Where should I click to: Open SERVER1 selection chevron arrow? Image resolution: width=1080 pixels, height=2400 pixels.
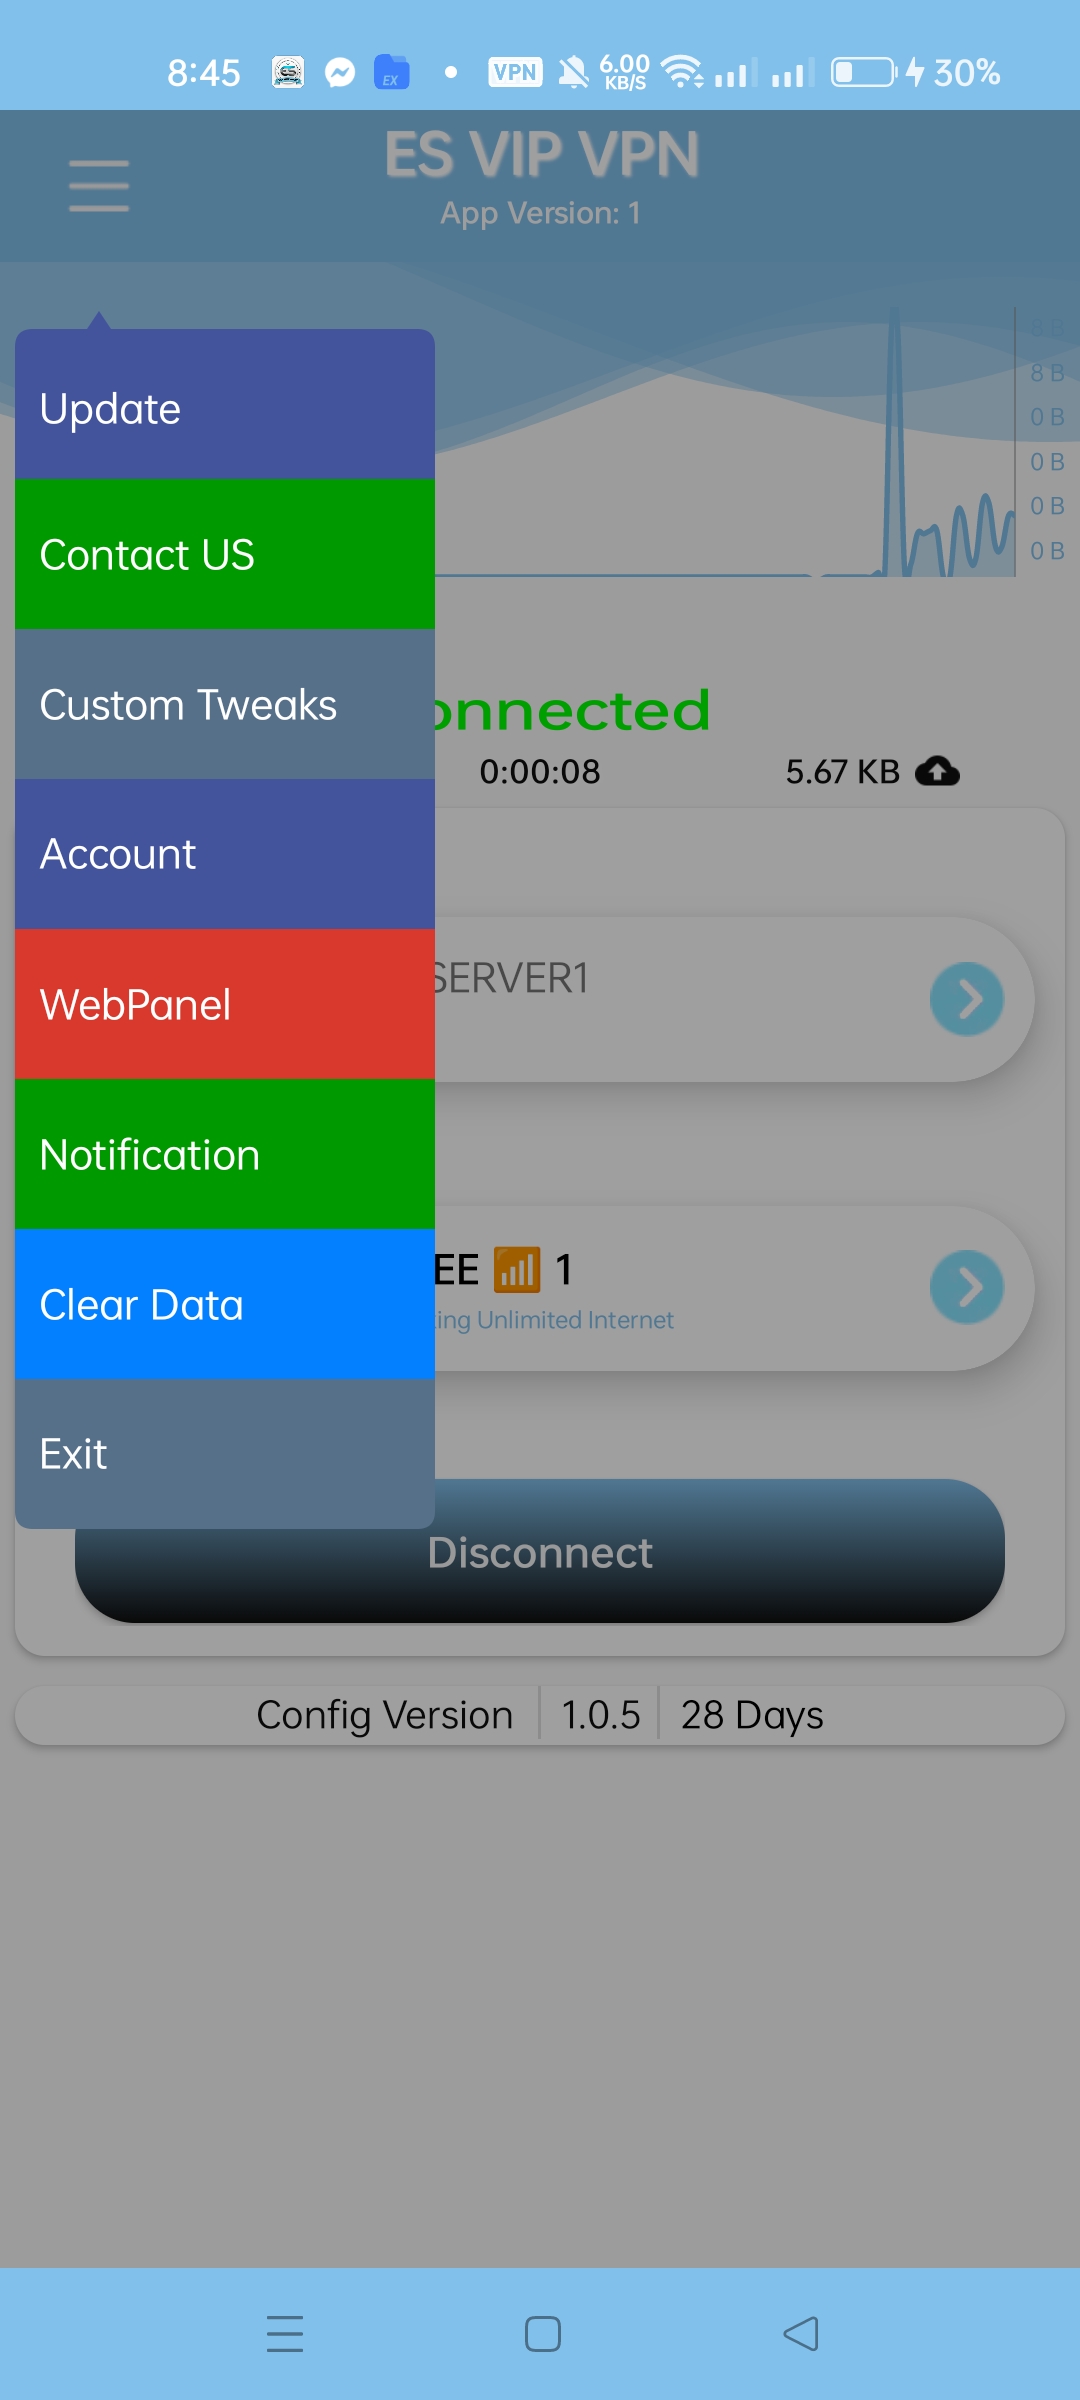(x=967, y=999)
